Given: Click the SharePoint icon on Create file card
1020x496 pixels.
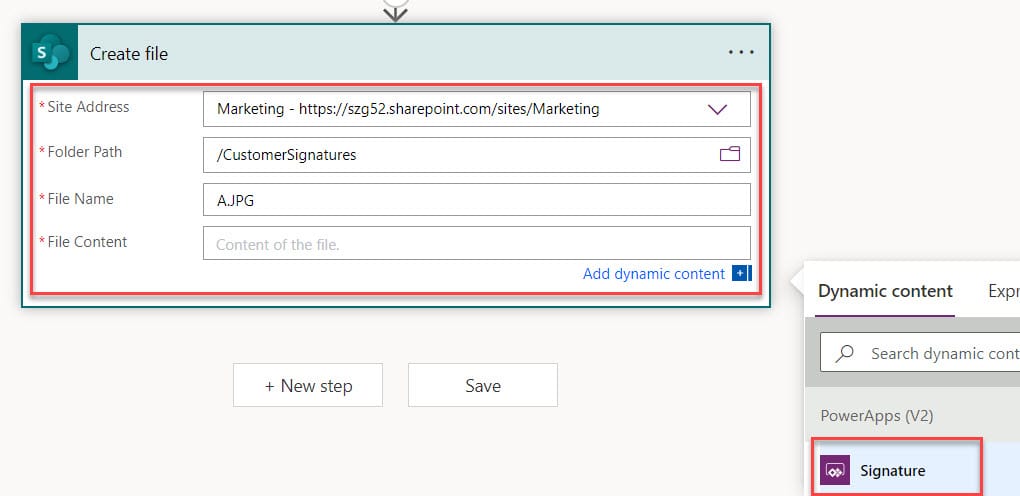Looking at the screenshot, I should click(50, 53).
